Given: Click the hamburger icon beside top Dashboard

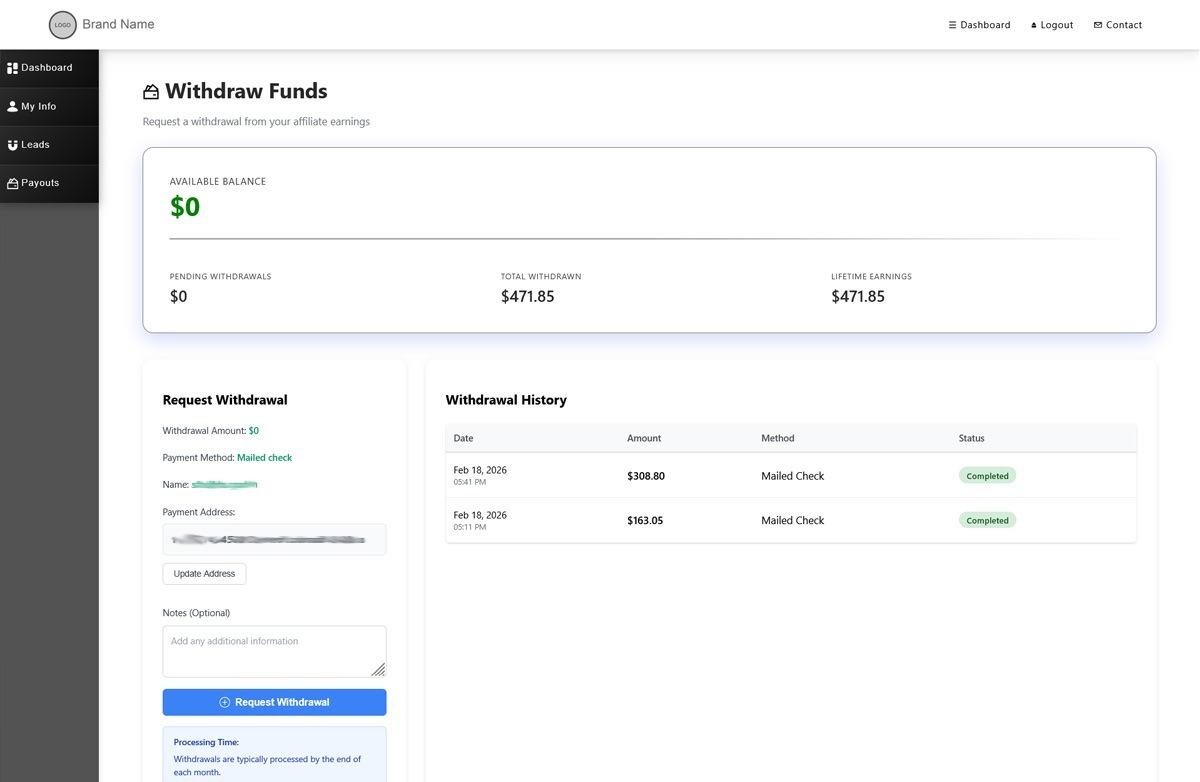Looking at the screenshot, I should [x=953, y=25].
